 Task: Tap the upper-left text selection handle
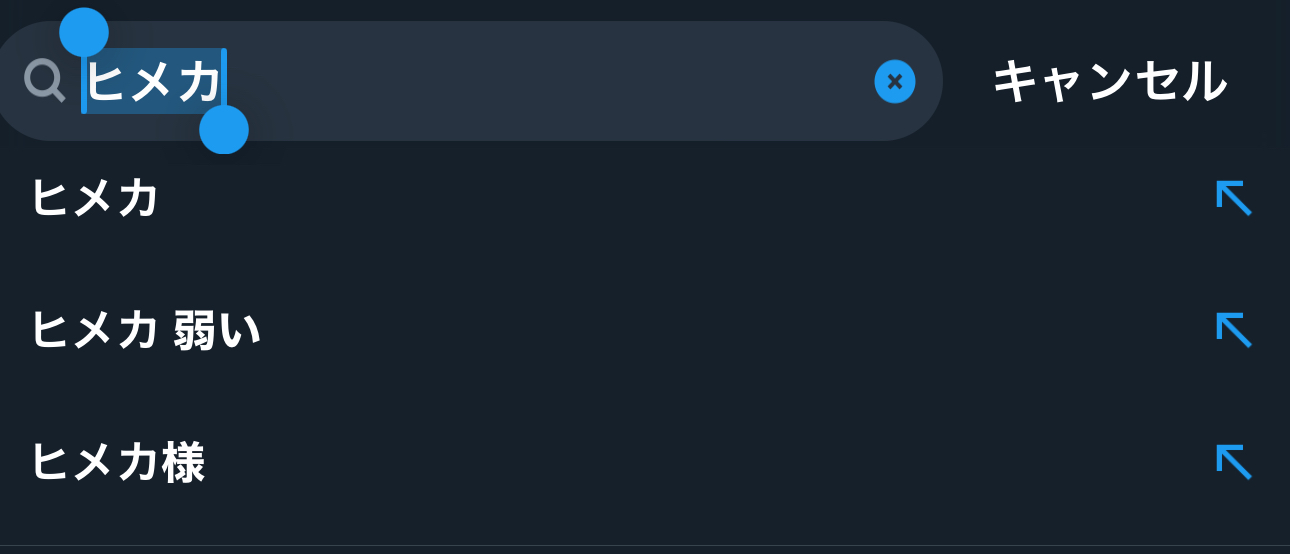(84, 33)
